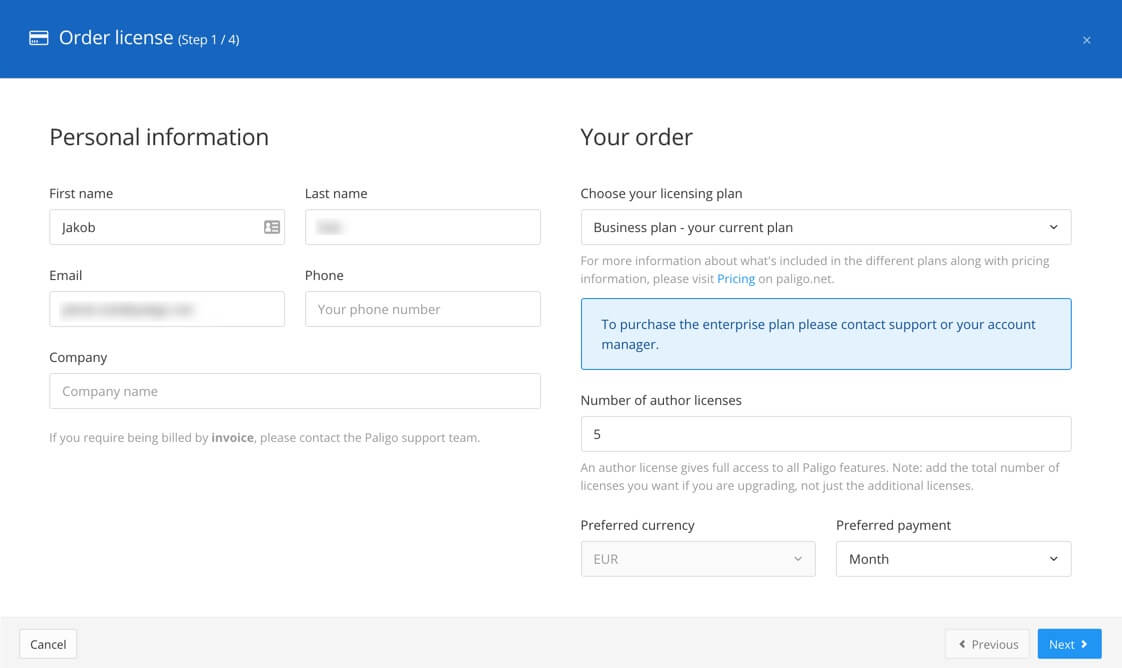Image resolution: width=1122 pixels, height=668 pixels.
Task: Open the Preferred currency dropdown showing EUR
Action: click(697, 559)
